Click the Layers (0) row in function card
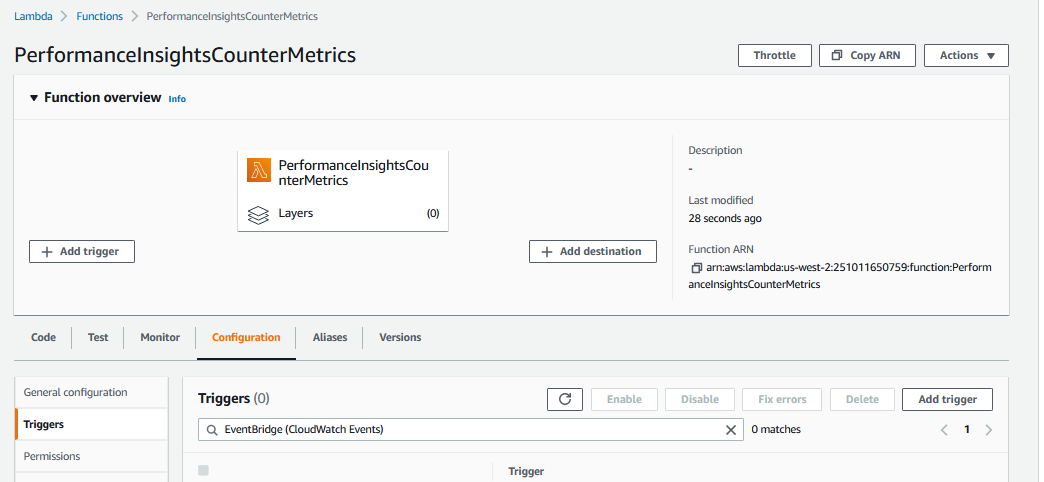Screen dimensions: 1044x482 tap(343, 214)
